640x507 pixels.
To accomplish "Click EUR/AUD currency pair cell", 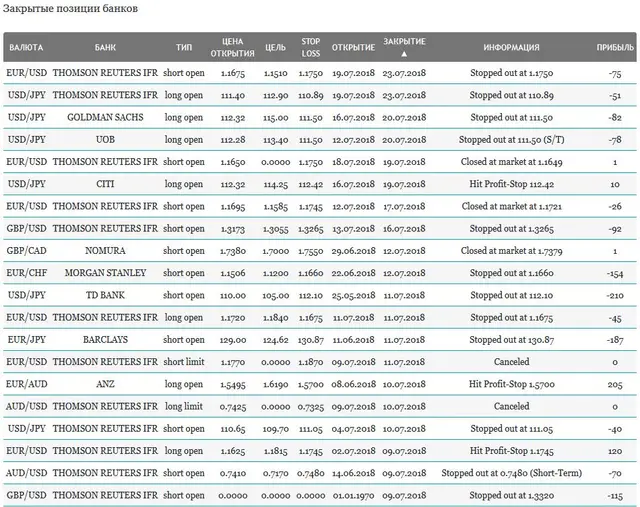I will pyautogui.click(x=27, y=384).
